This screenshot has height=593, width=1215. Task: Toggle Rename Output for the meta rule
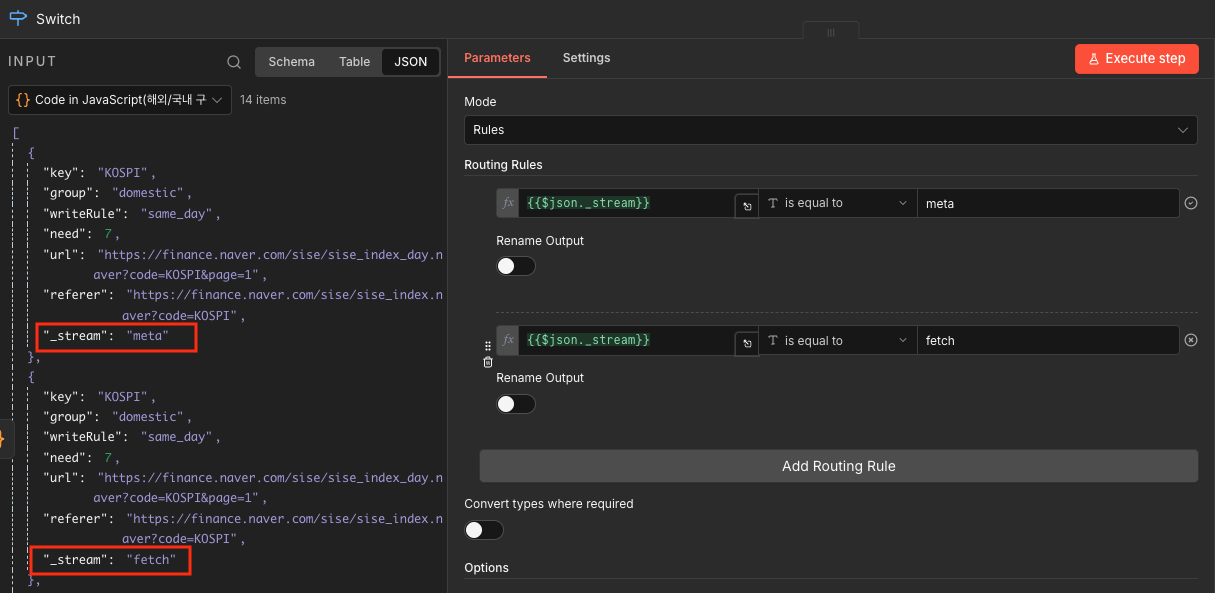(x=516, y=266)
